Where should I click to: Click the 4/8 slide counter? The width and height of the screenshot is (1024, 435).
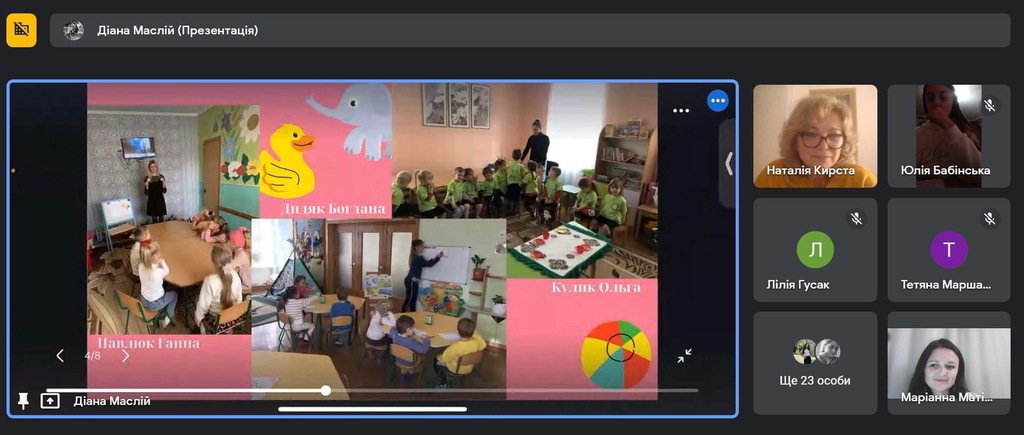point(92,356)
